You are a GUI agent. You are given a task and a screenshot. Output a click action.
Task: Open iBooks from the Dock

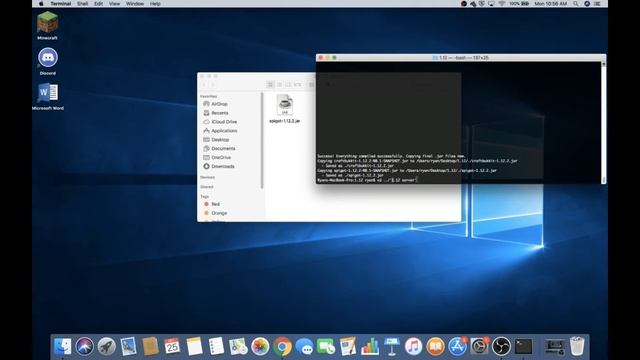point(436,347)
